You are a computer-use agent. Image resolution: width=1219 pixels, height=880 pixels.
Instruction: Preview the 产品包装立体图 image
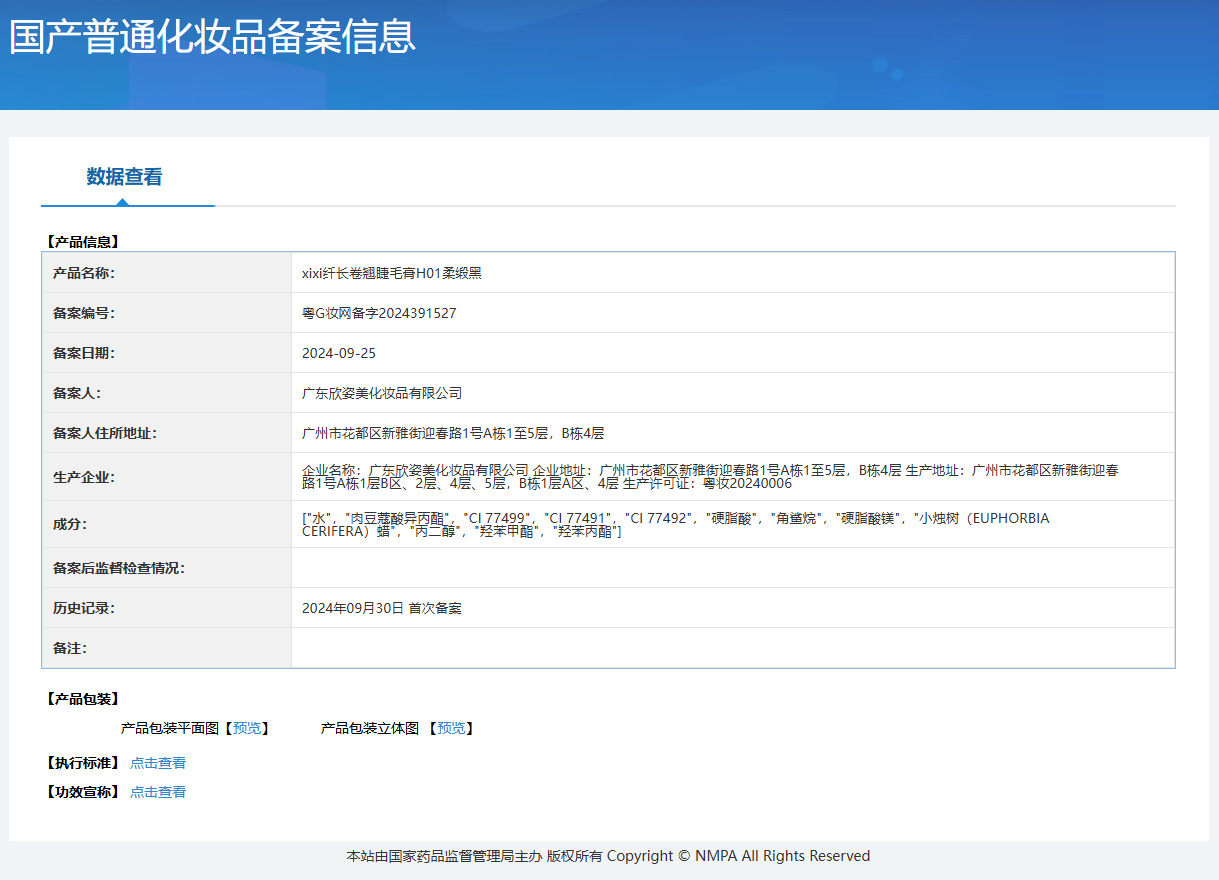(x=449, y=728)
